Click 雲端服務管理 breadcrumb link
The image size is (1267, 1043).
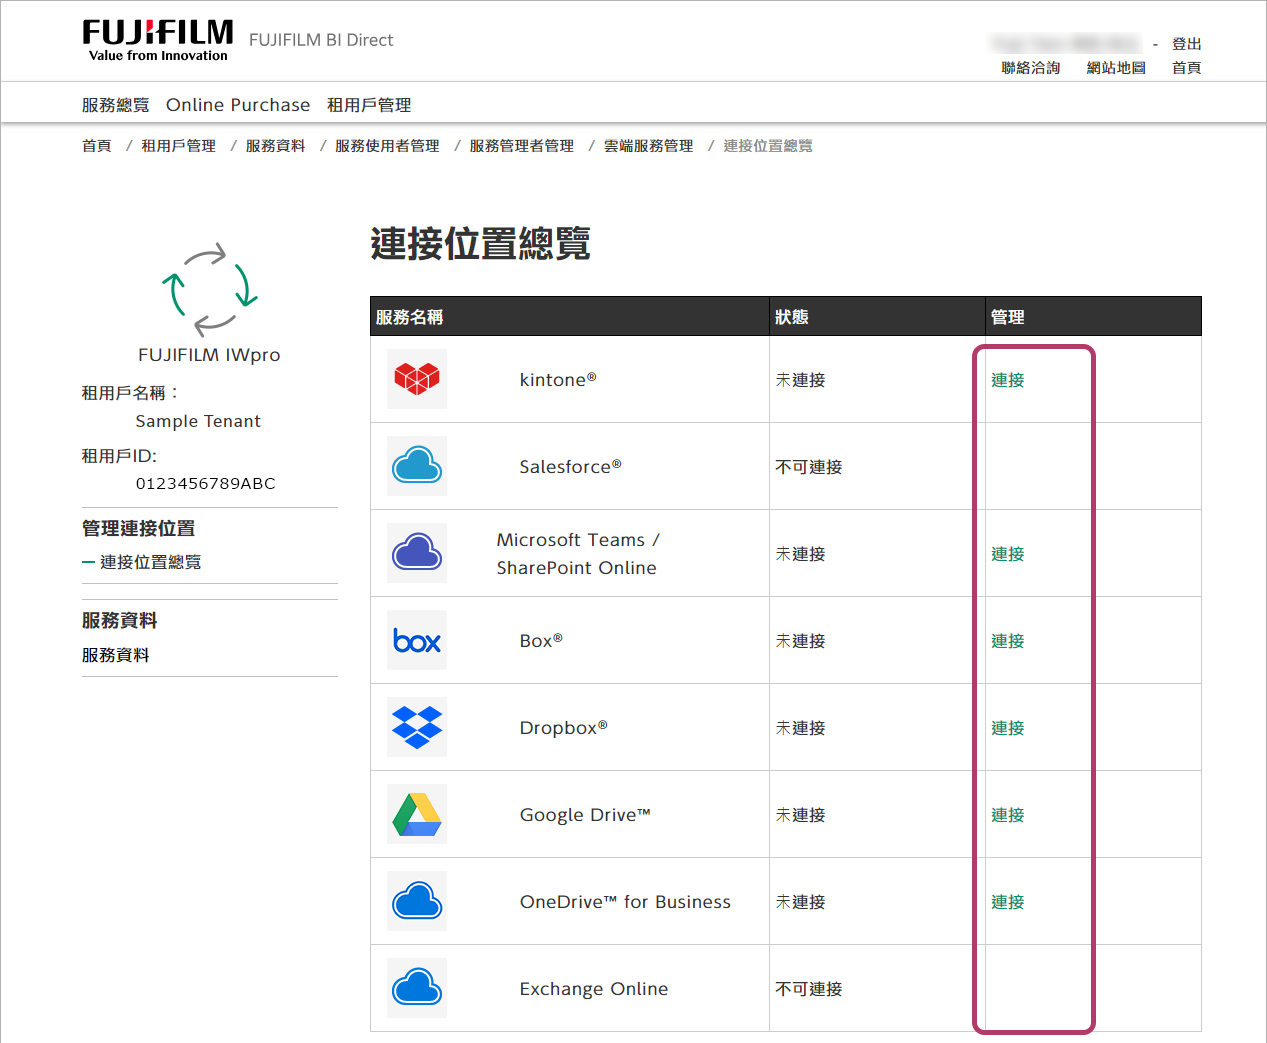coord(648,146)
